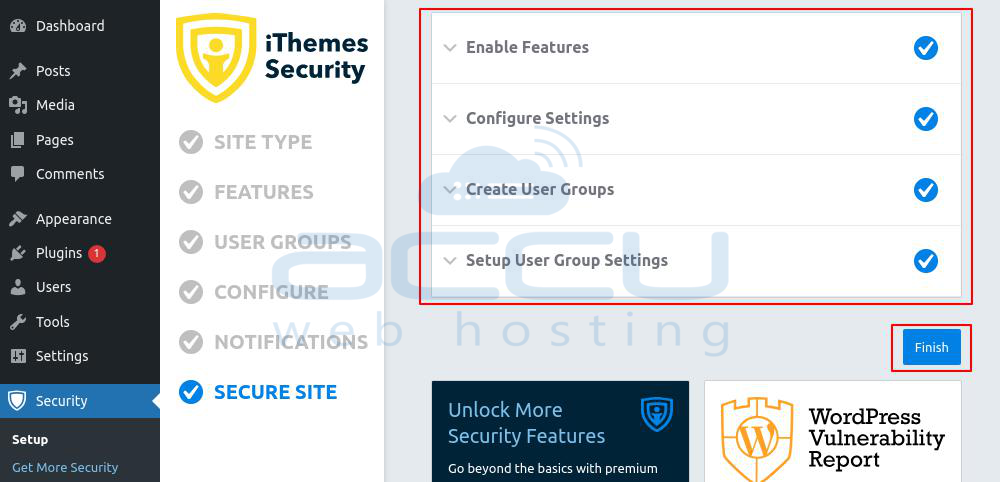Click the Finish button
The width and height of the screenshot is (1000, 482).
[x=931, y=347]
